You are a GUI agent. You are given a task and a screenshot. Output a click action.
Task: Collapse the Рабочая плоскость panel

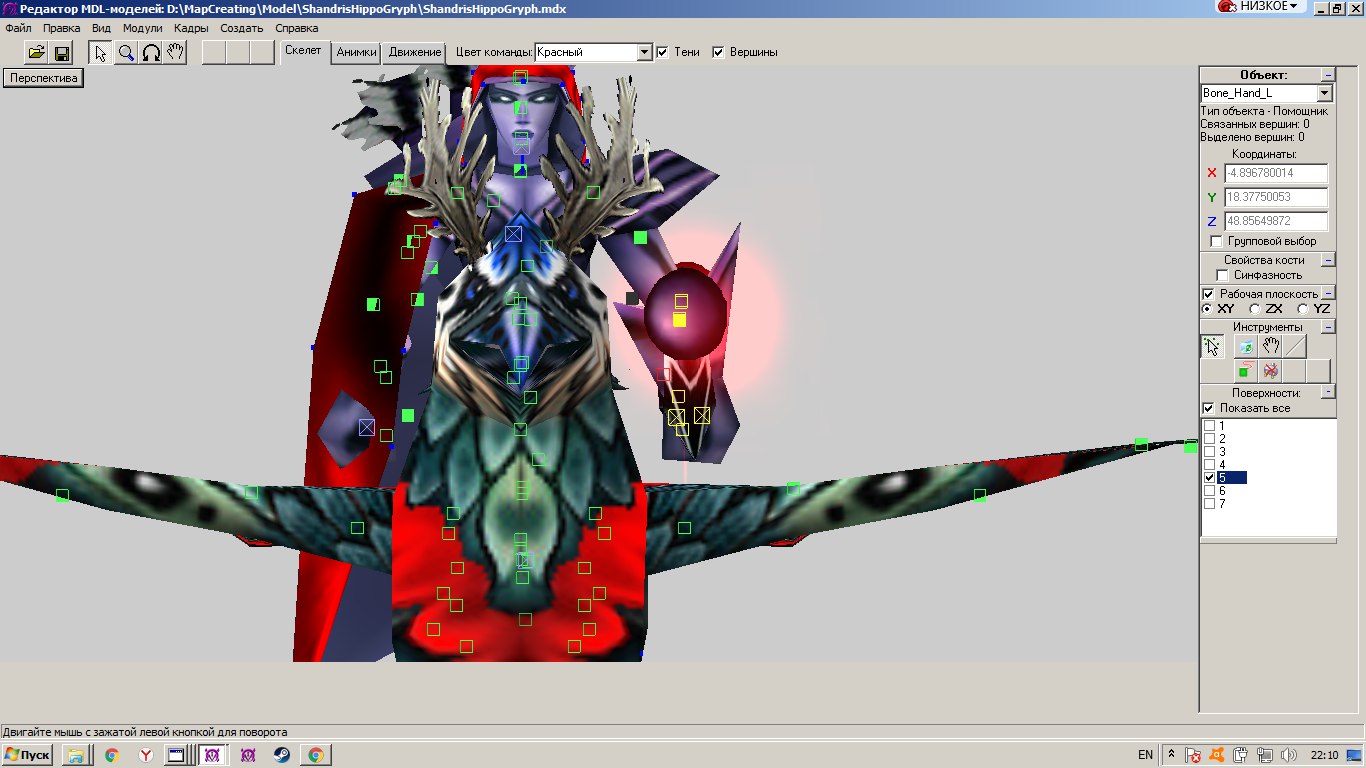point(1328,294)
